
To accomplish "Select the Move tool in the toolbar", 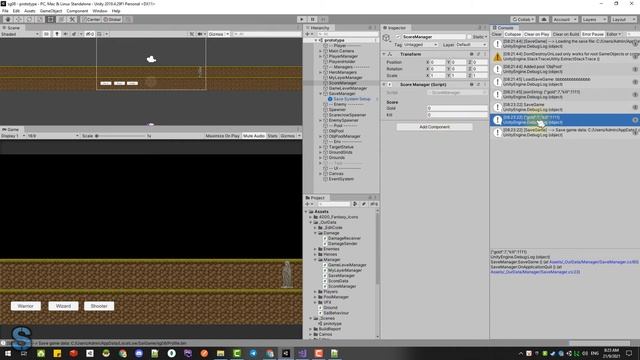I will click(x=18, y=19).
